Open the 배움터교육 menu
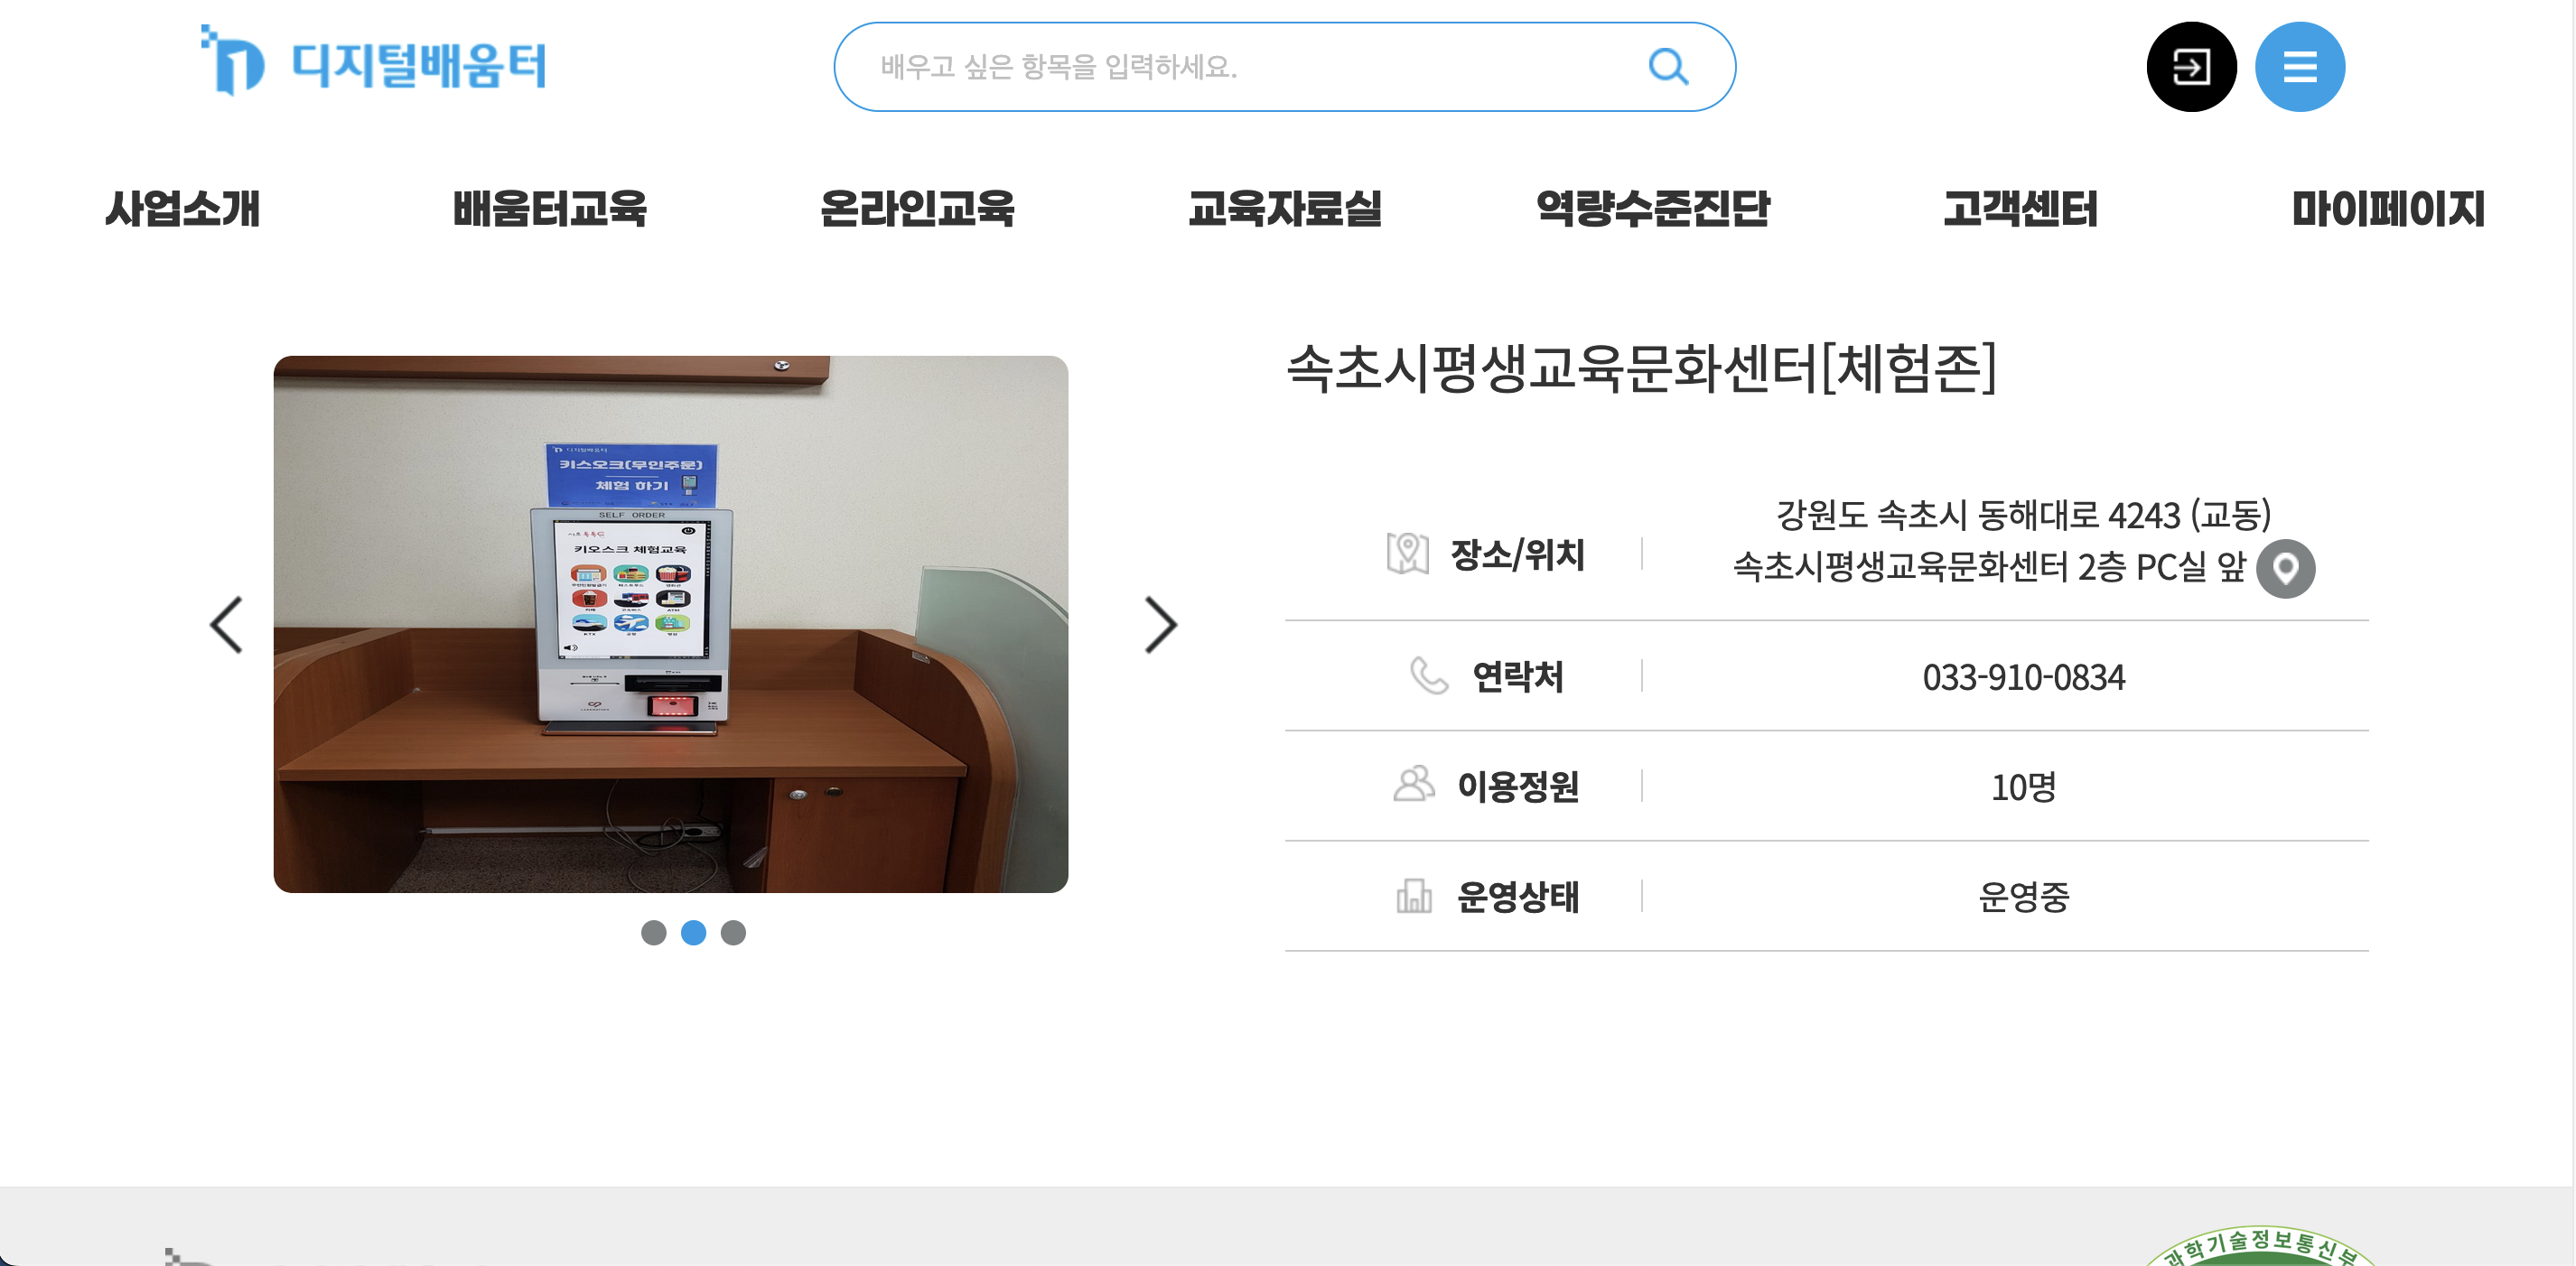The image size is (2576, 1266). tap(549, 208)
